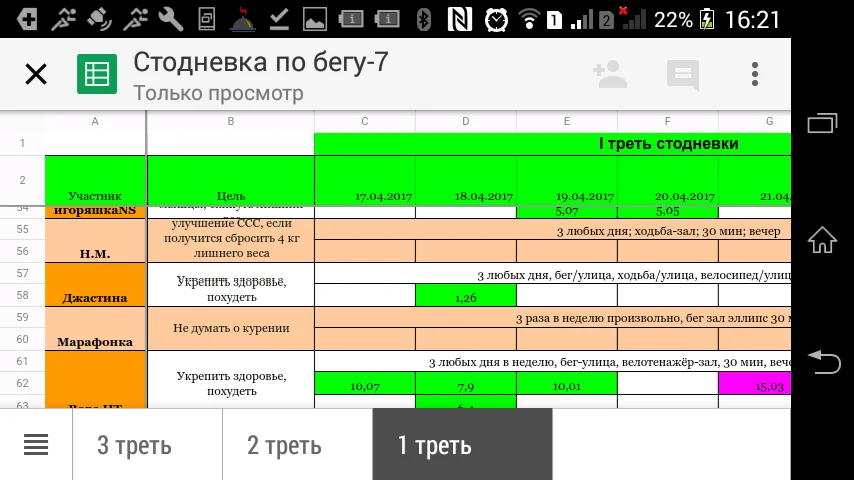Select the 17.04.2017 date cell
Image resolution: width=854 pixels, height=480 pixels.
pyautogui.click(x=365, y=180)
